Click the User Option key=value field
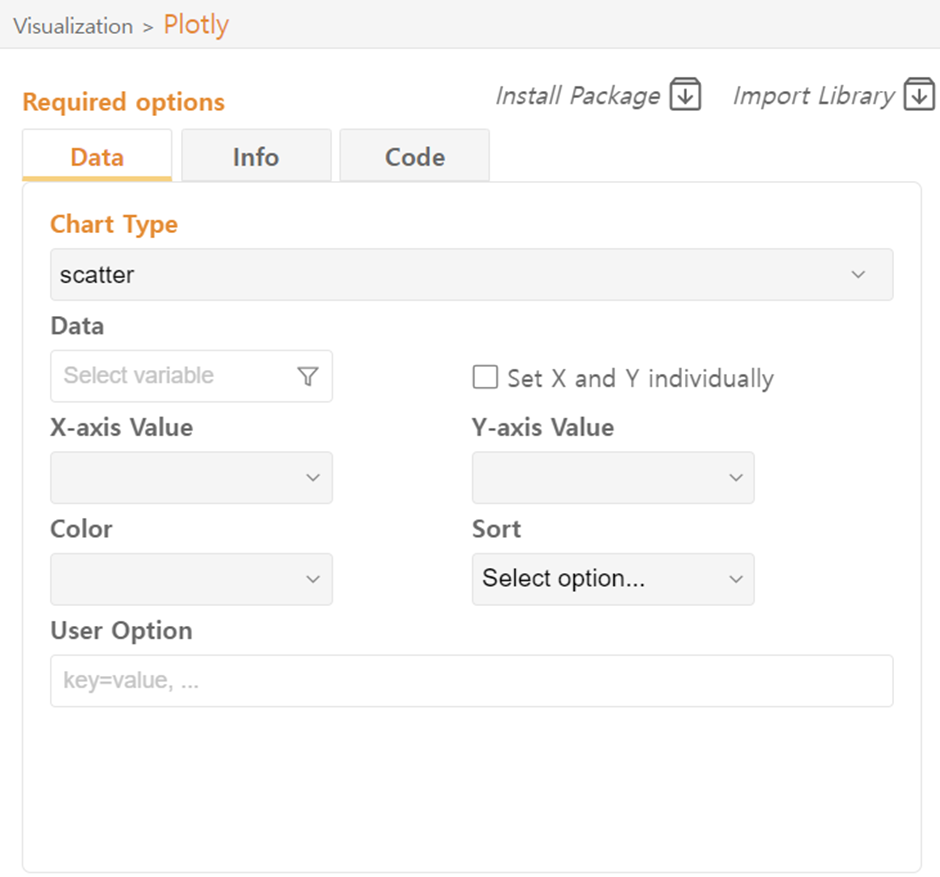Viewport: 940px width, 877px height. pos(471,681)
